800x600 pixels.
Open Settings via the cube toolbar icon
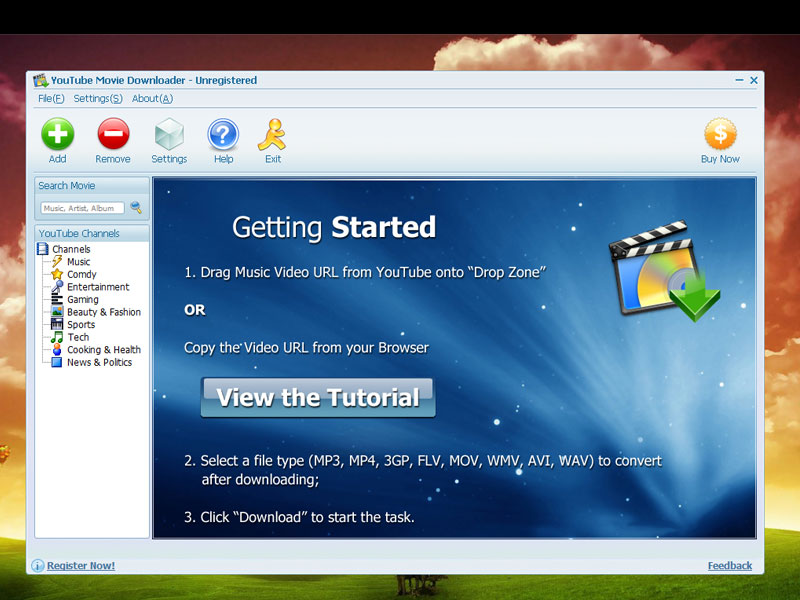pos(169,134)
